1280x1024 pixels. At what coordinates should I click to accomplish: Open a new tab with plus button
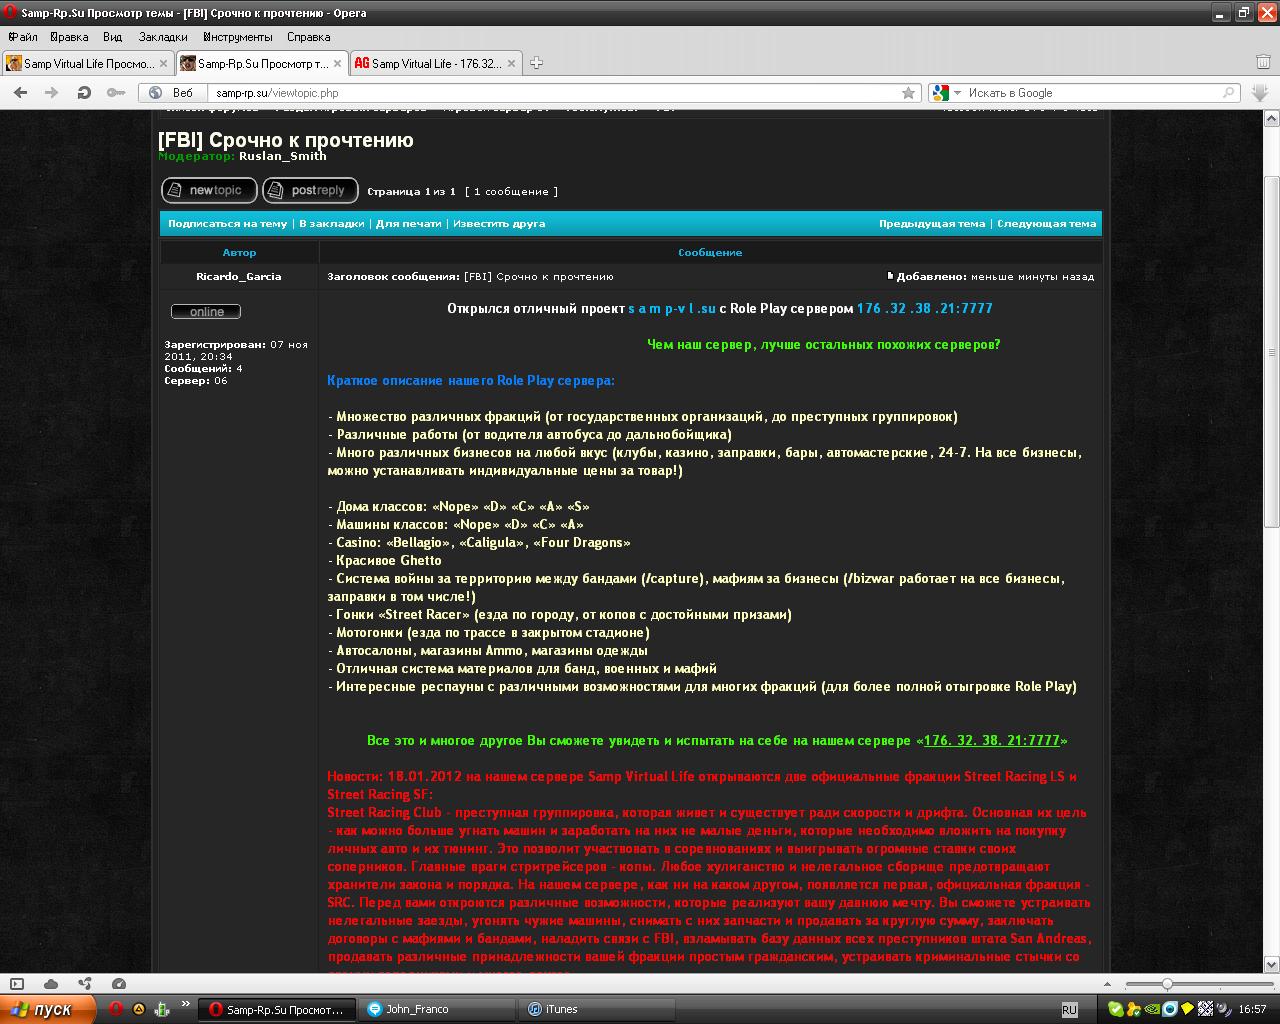536,63
